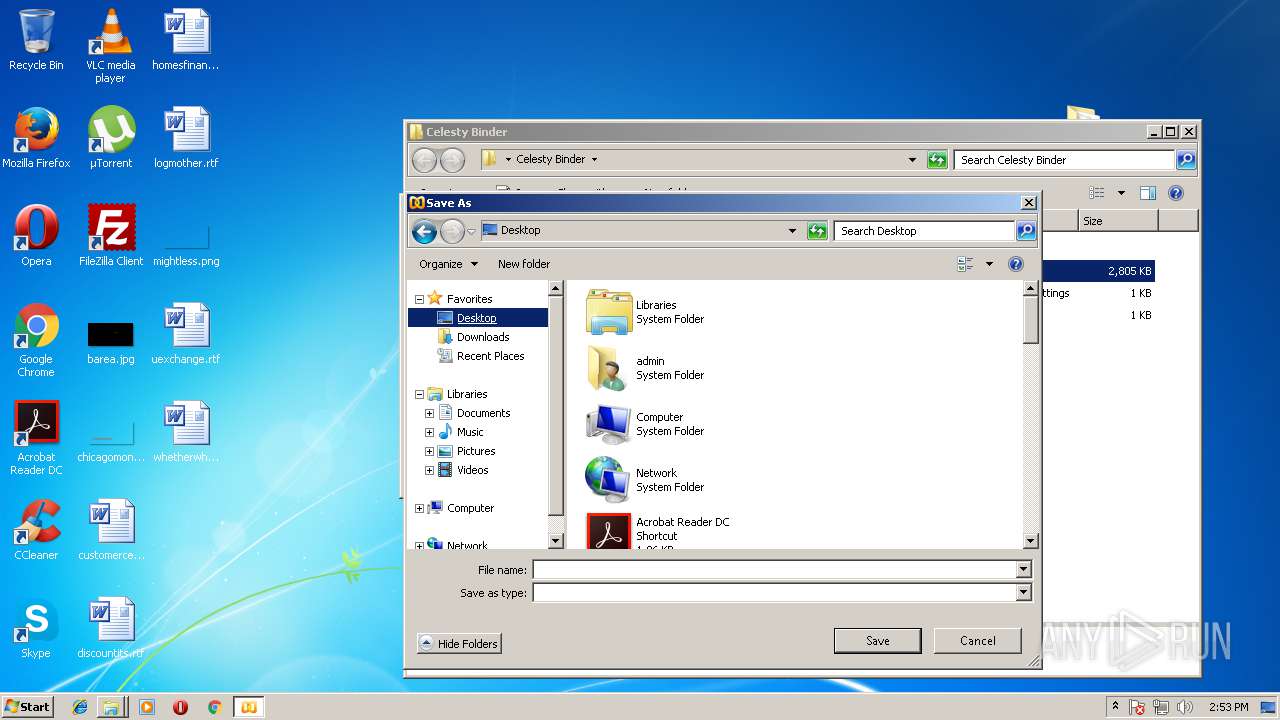
Task: Click the navigation pane scrollbar down arrow
Action: point(556,541)
